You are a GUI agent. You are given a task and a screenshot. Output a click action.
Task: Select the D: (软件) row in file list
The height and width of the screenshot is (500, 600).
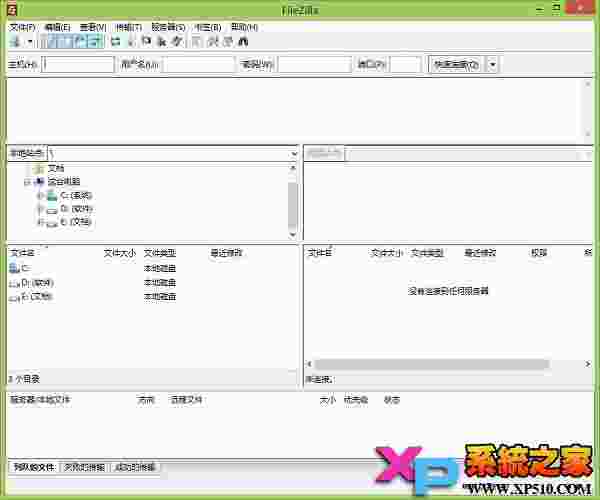pos(152,283)
